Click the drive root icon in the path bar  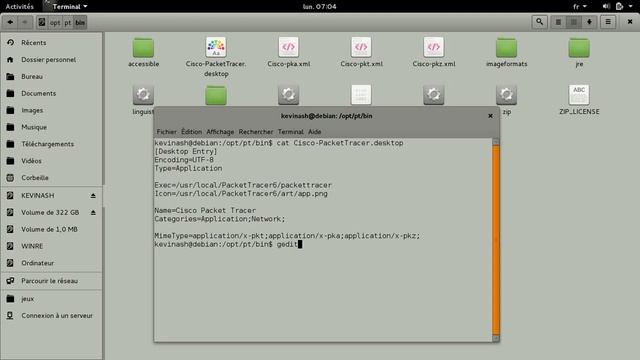click(42, 22)
